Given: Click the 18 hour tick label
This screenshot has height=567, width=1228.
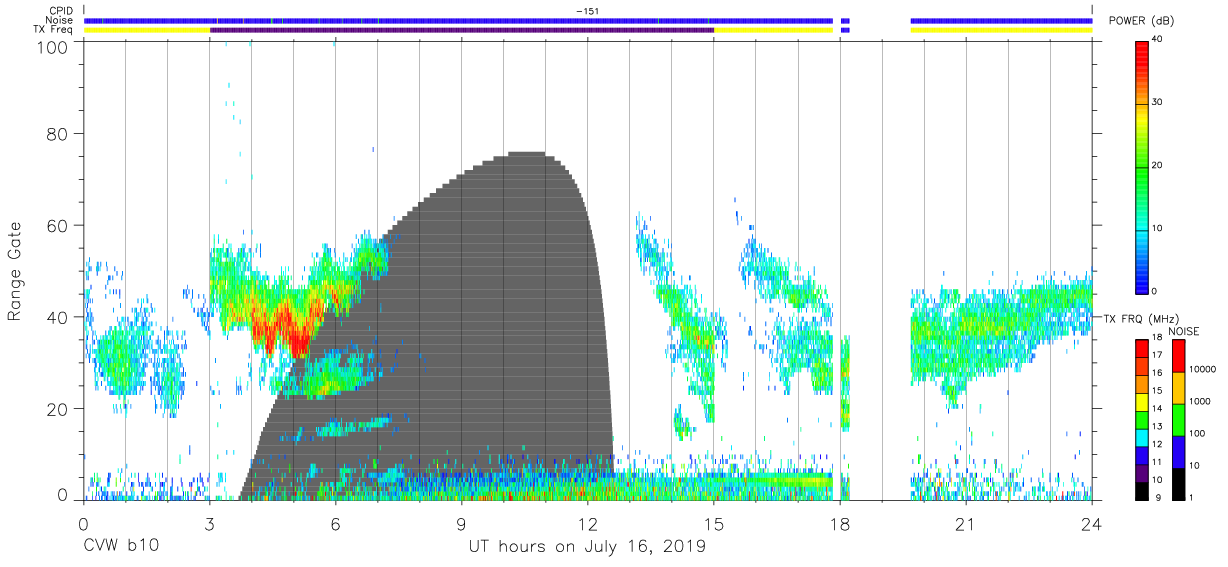Looking at the screenshot, I should (839, 522).
